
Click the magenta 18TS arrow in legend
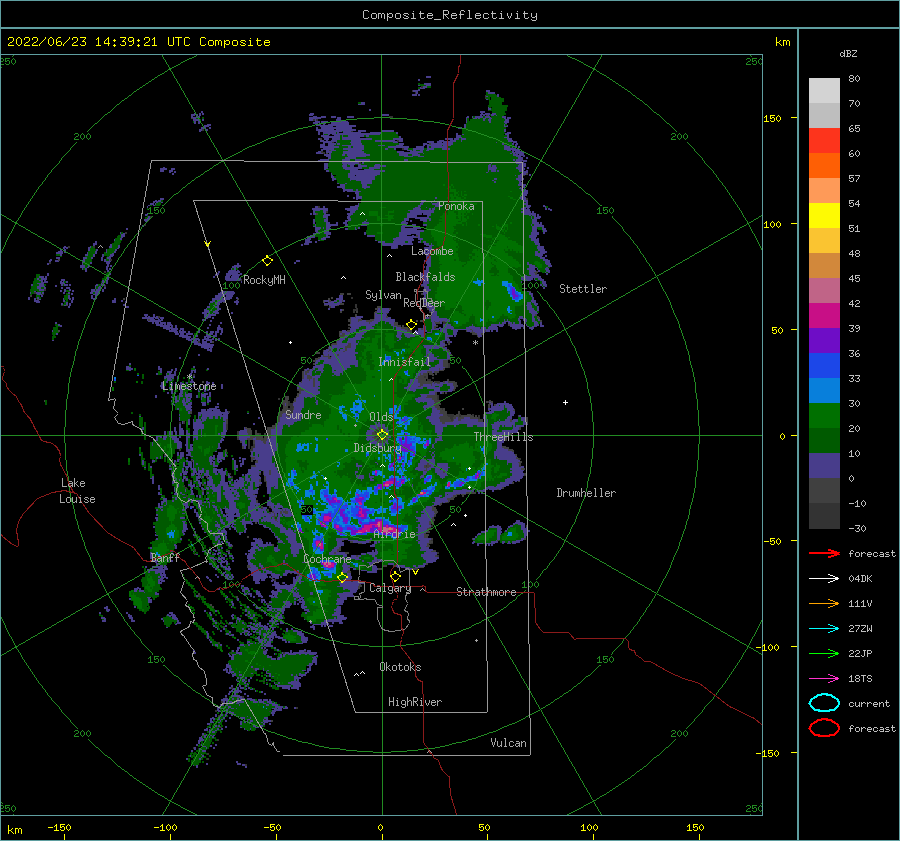824,679
